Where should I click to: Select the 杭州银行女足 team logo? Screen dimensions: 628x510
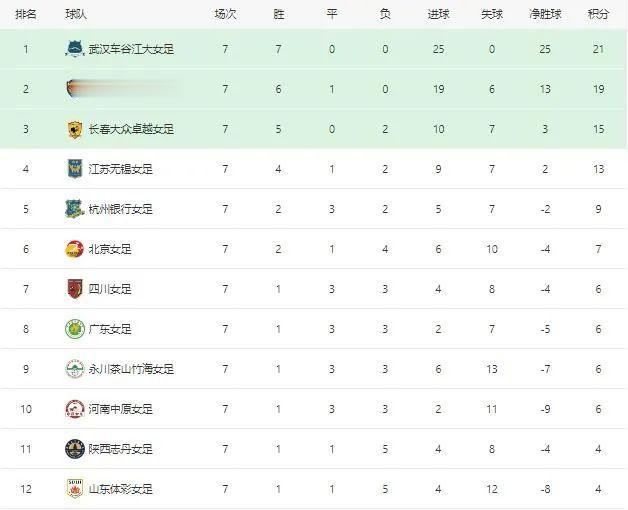(x=75, y=209)
